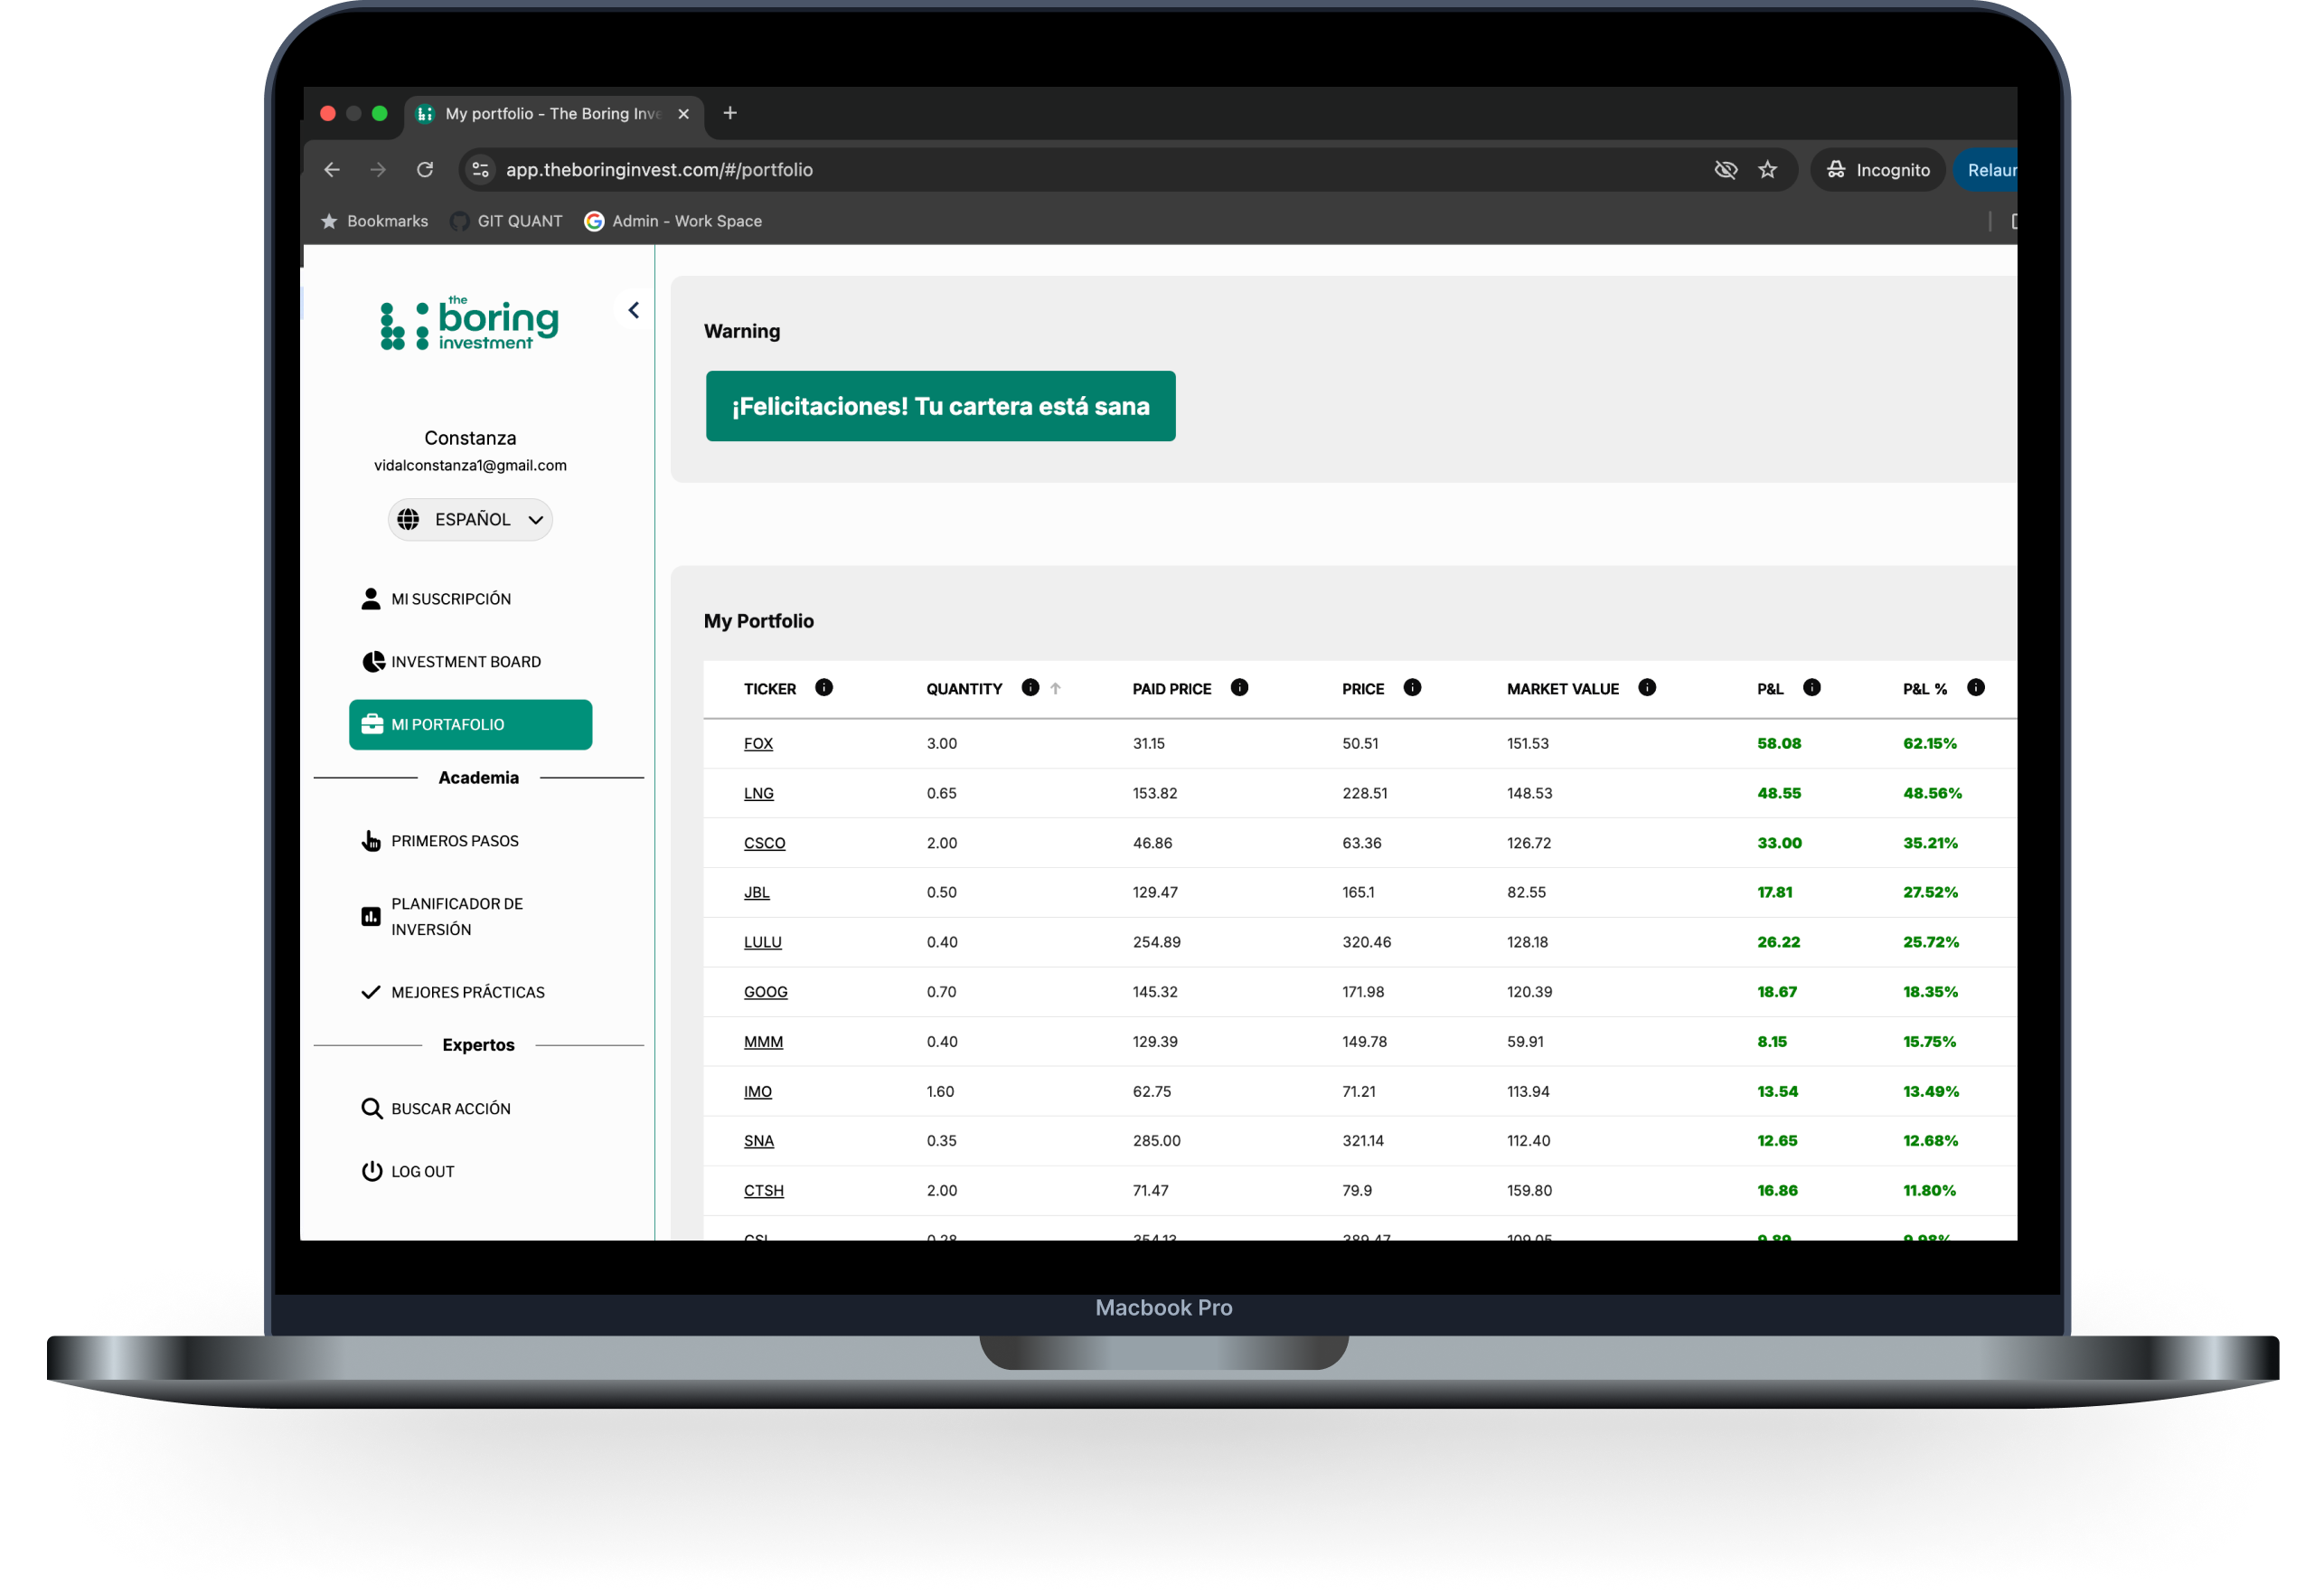Click the MARKET VALUE column header
This screenshot has width=2324, height=1595.
coord(1563,689)
